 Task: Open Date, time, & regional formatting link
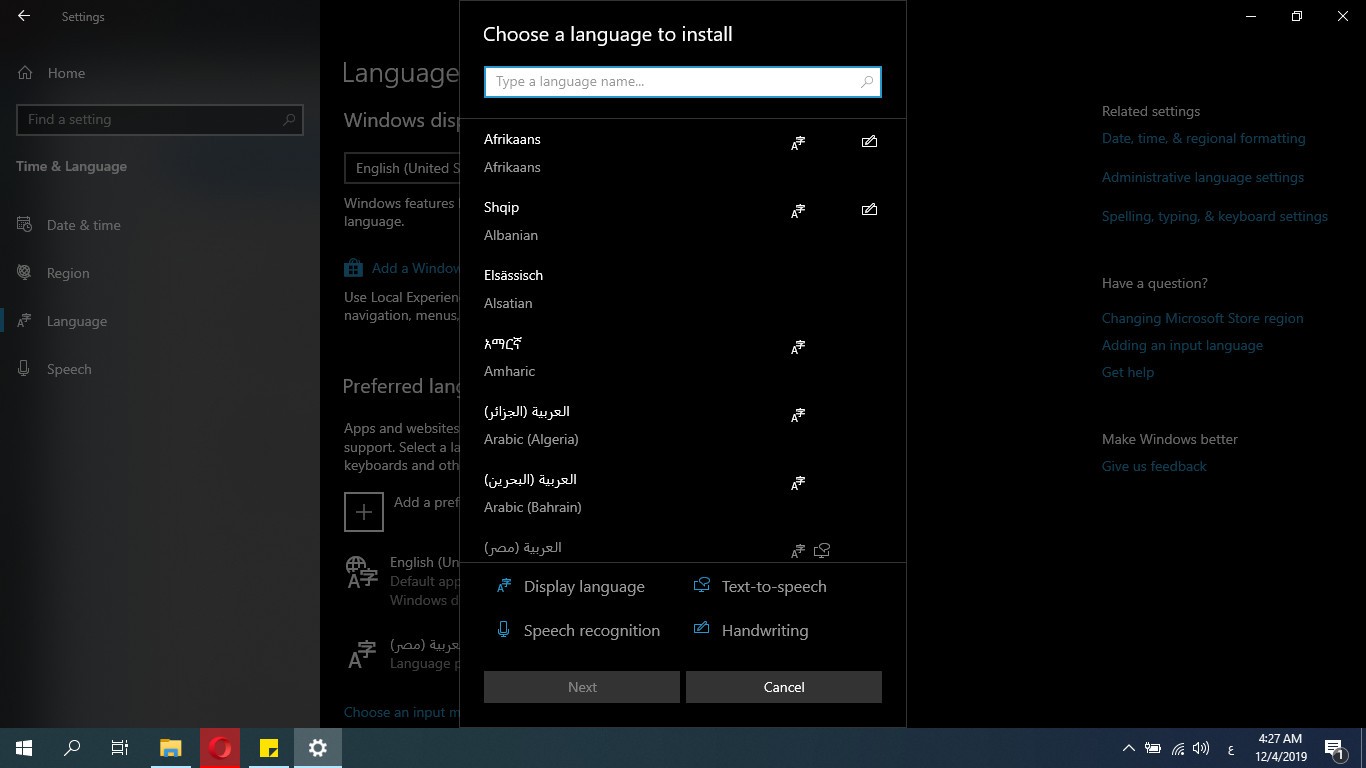click(x=1203, y=138)
